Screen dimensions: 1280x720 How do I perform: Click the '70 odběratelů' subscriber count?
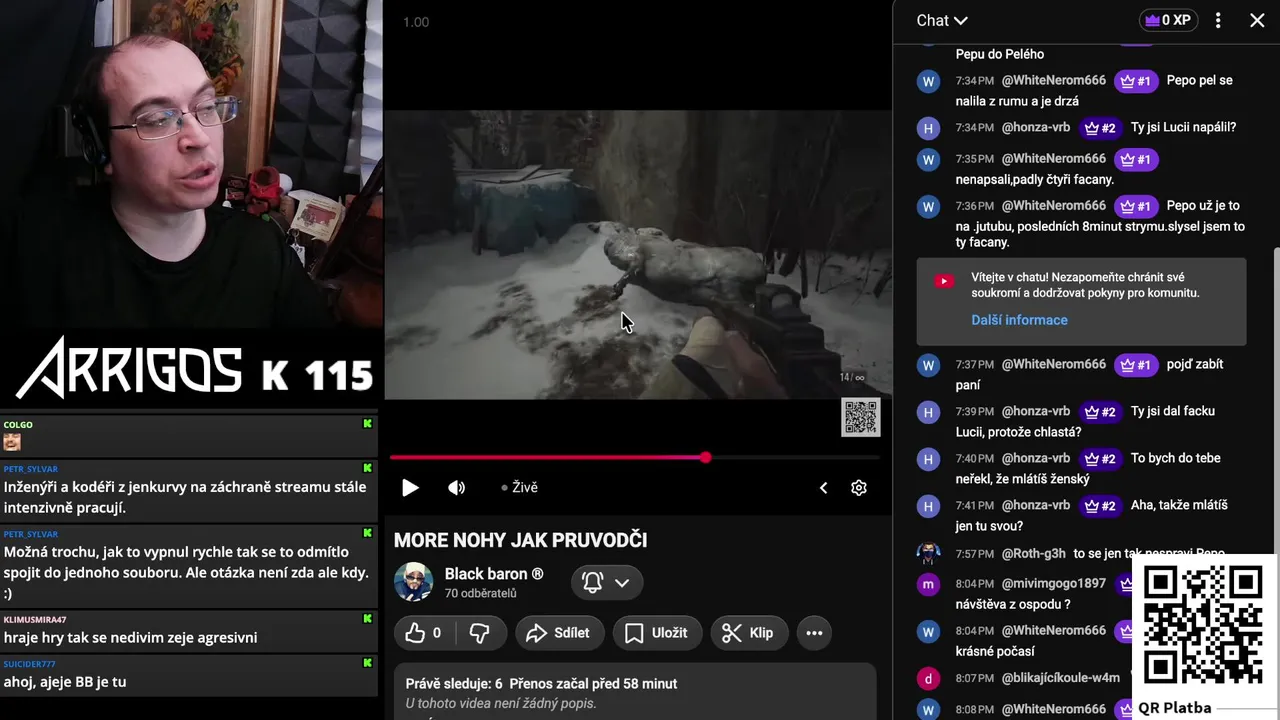[x=481, y=593]
